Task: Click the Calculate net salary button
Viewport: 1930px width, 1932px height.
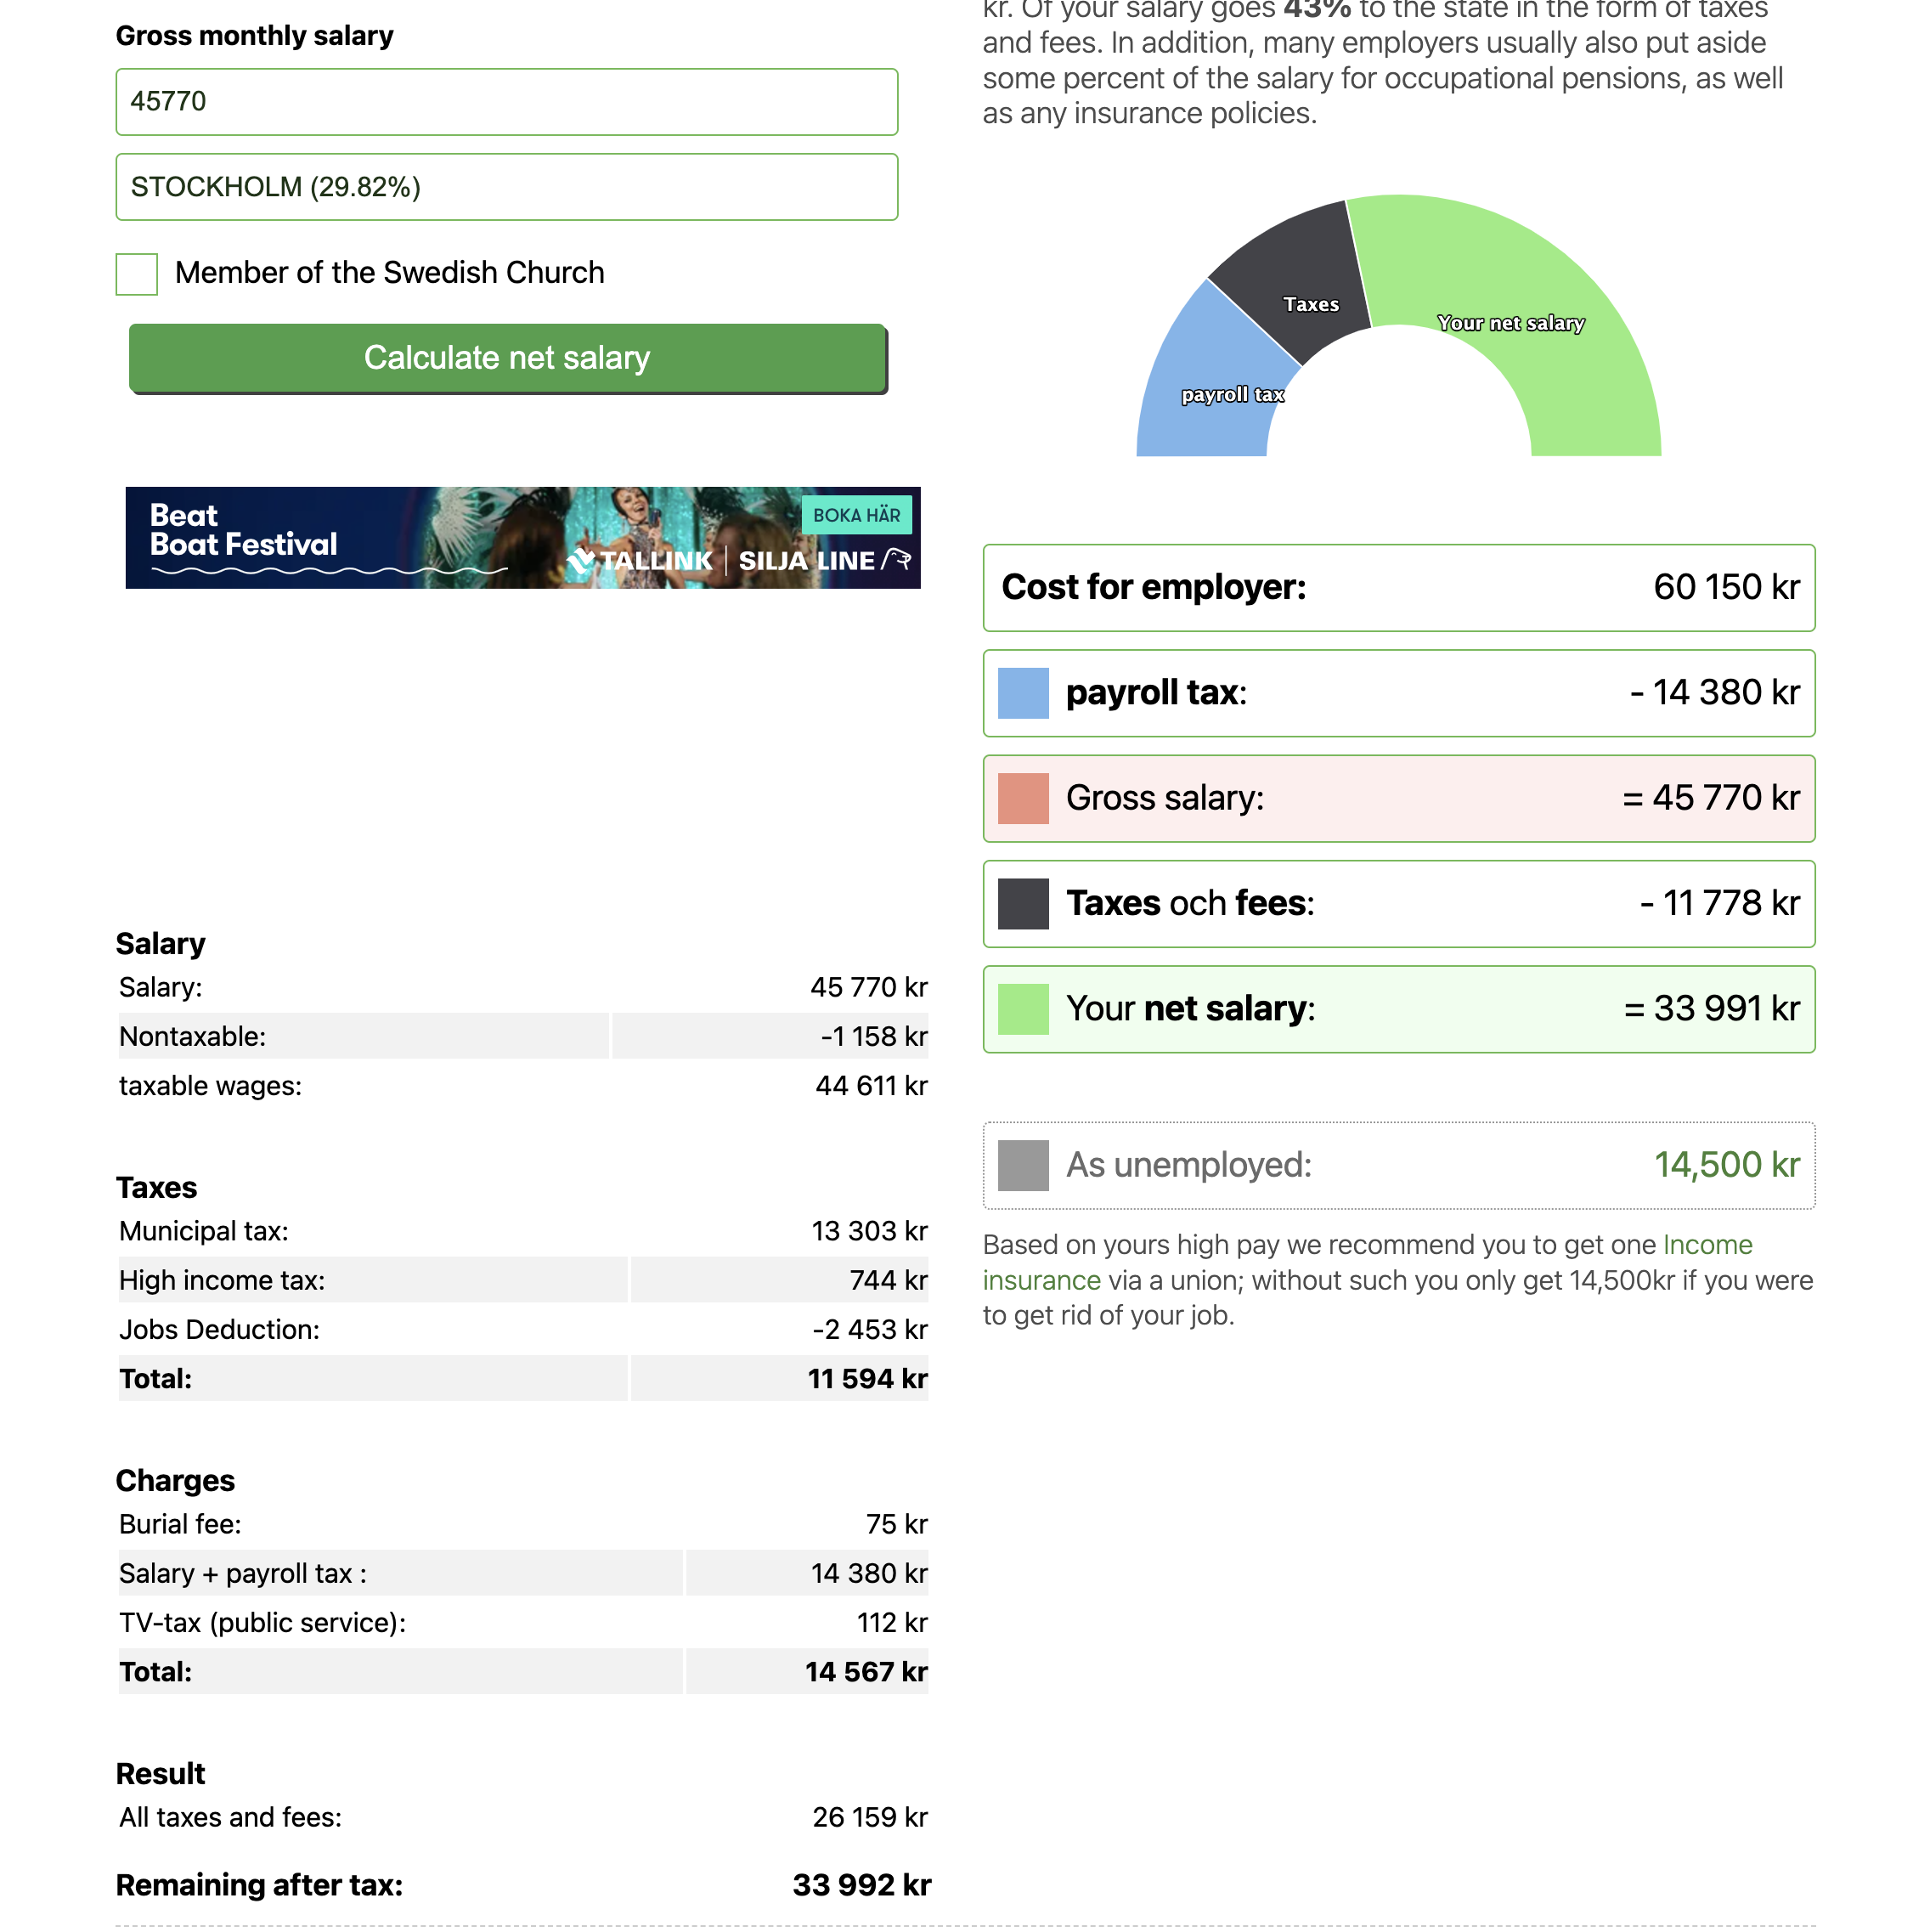Action: point(507,358)
